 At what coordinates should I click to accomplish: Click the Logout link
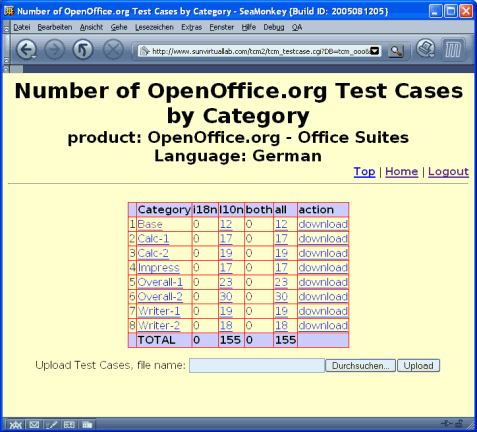point(448,171)
